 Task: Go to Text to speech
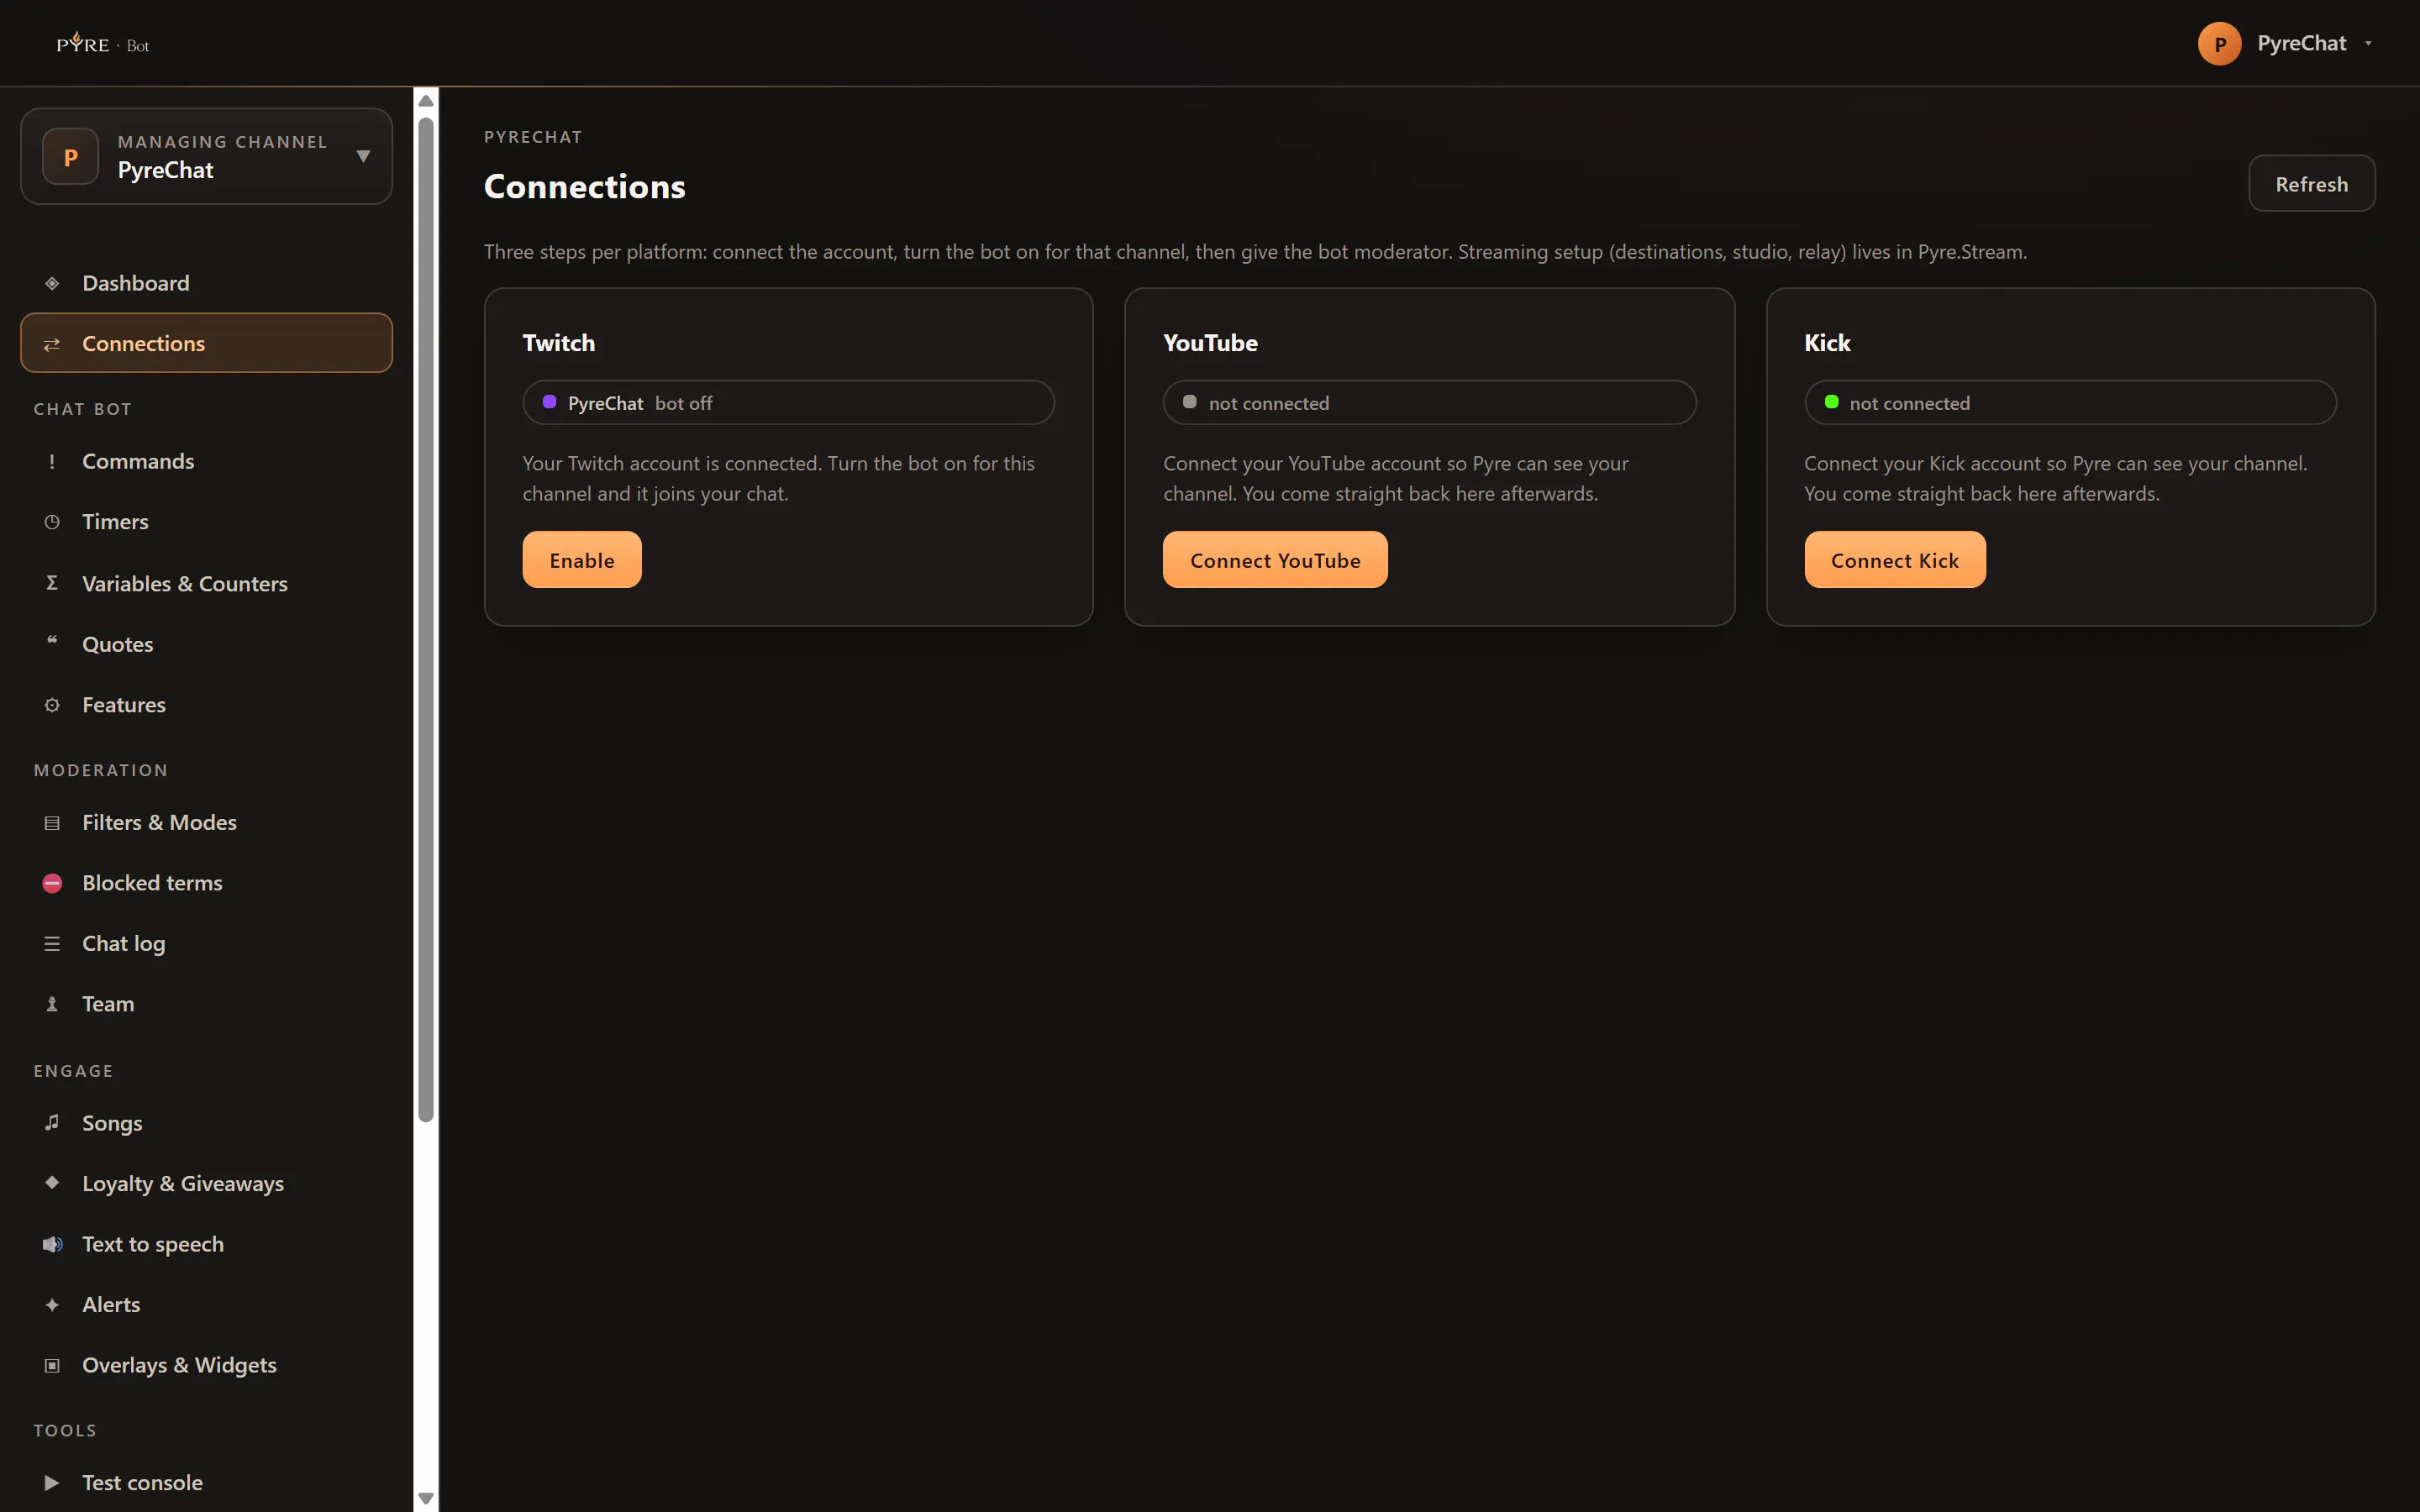pos(206,1244)
